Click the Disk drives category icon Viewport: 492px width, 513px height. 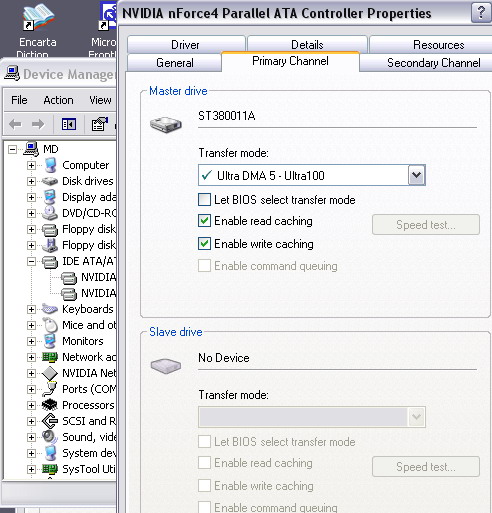[x=50, y=181]
